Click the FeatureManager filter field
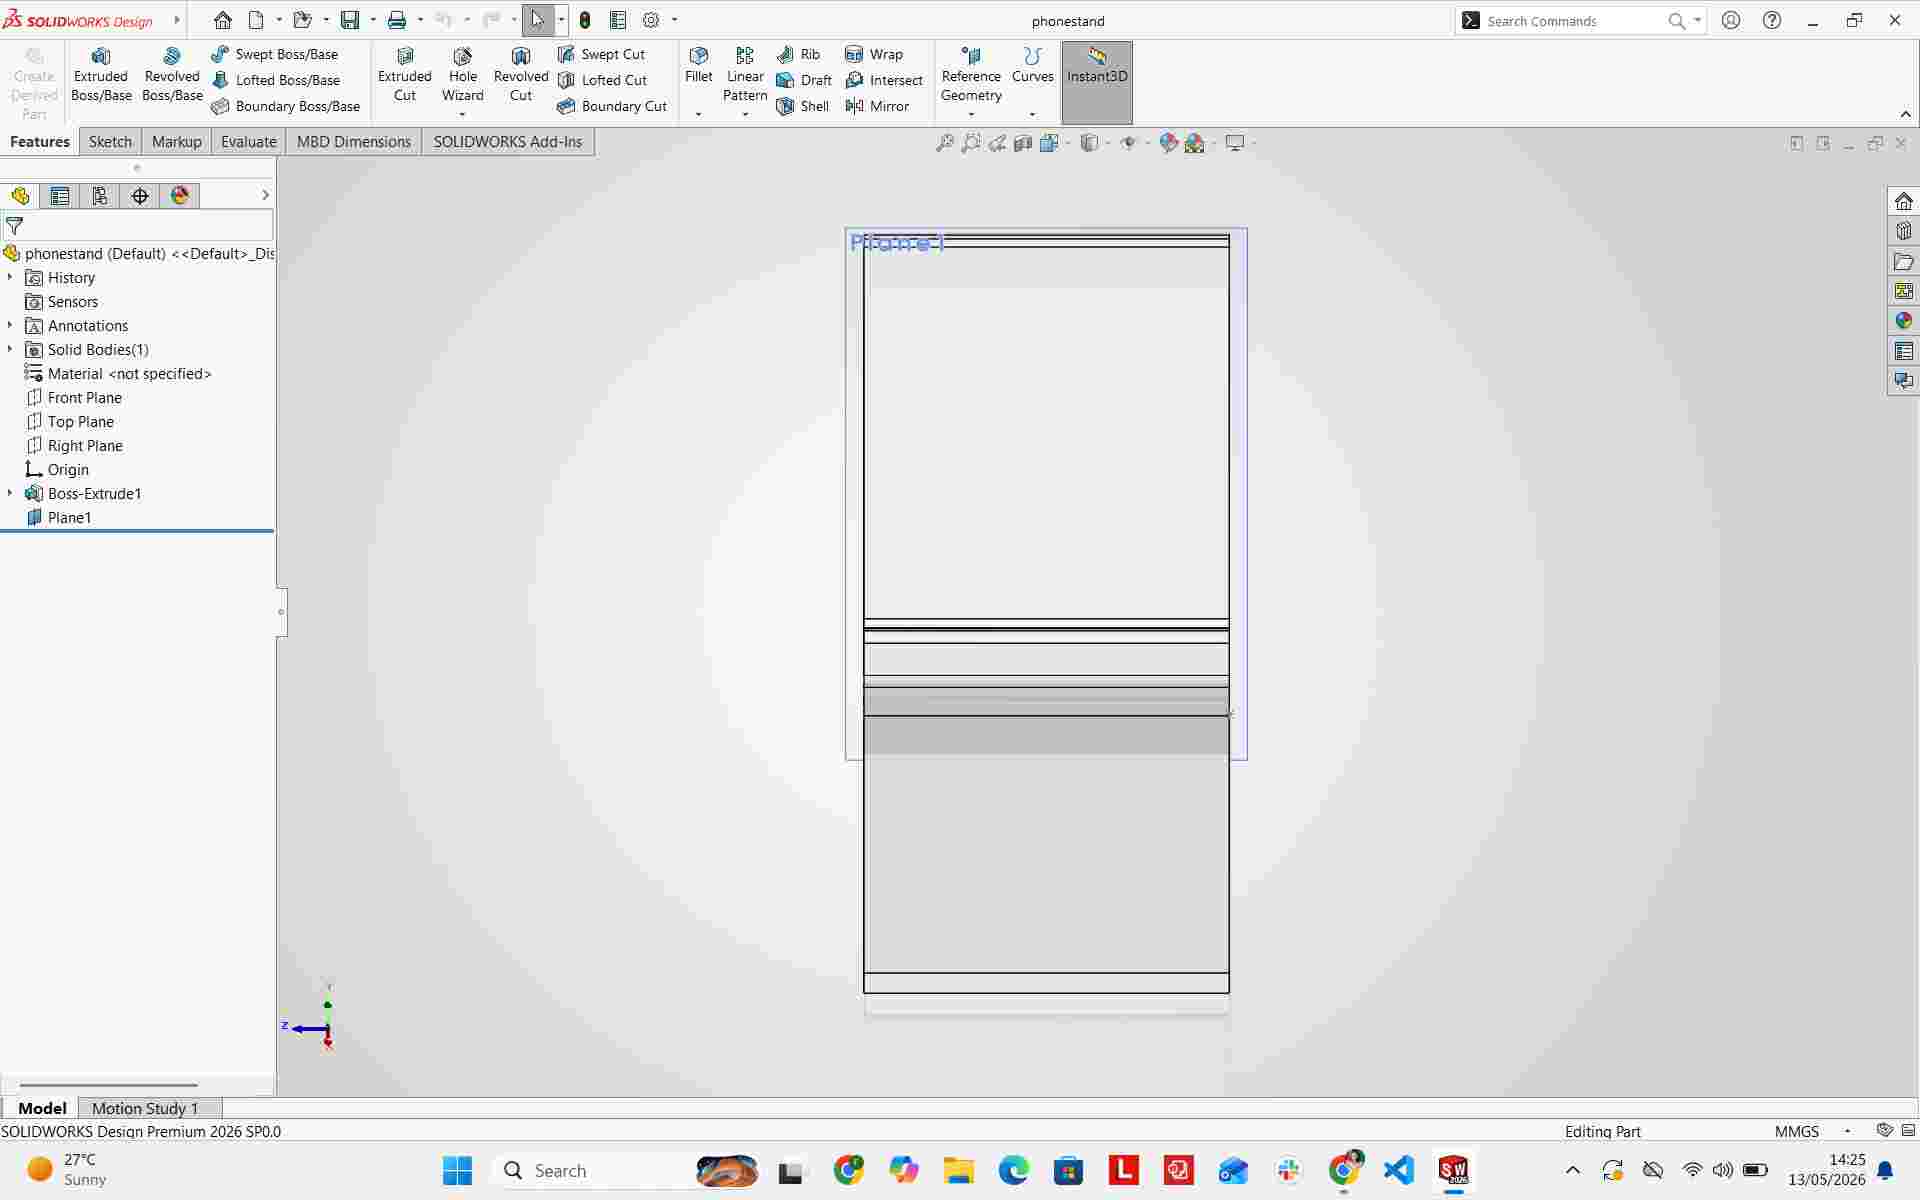Screen dimensions: 1920x1200 137,225
